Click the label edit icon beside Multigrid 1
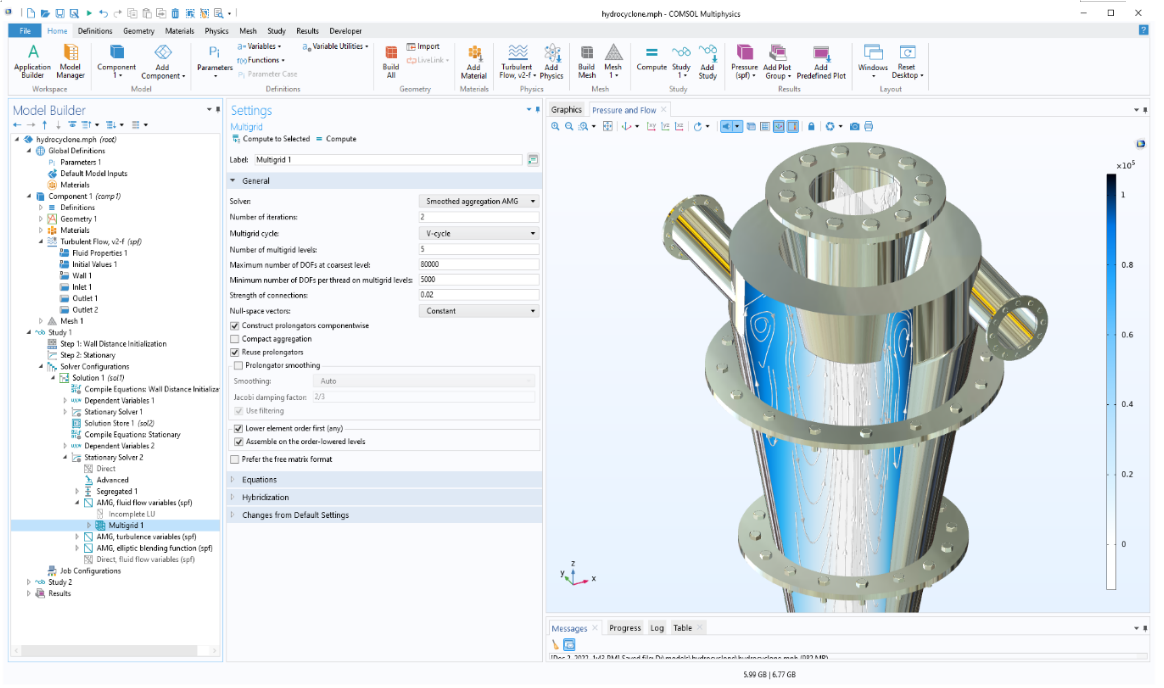The height and width of the screenshot is (688, 1164). click(x=533, y=160)
